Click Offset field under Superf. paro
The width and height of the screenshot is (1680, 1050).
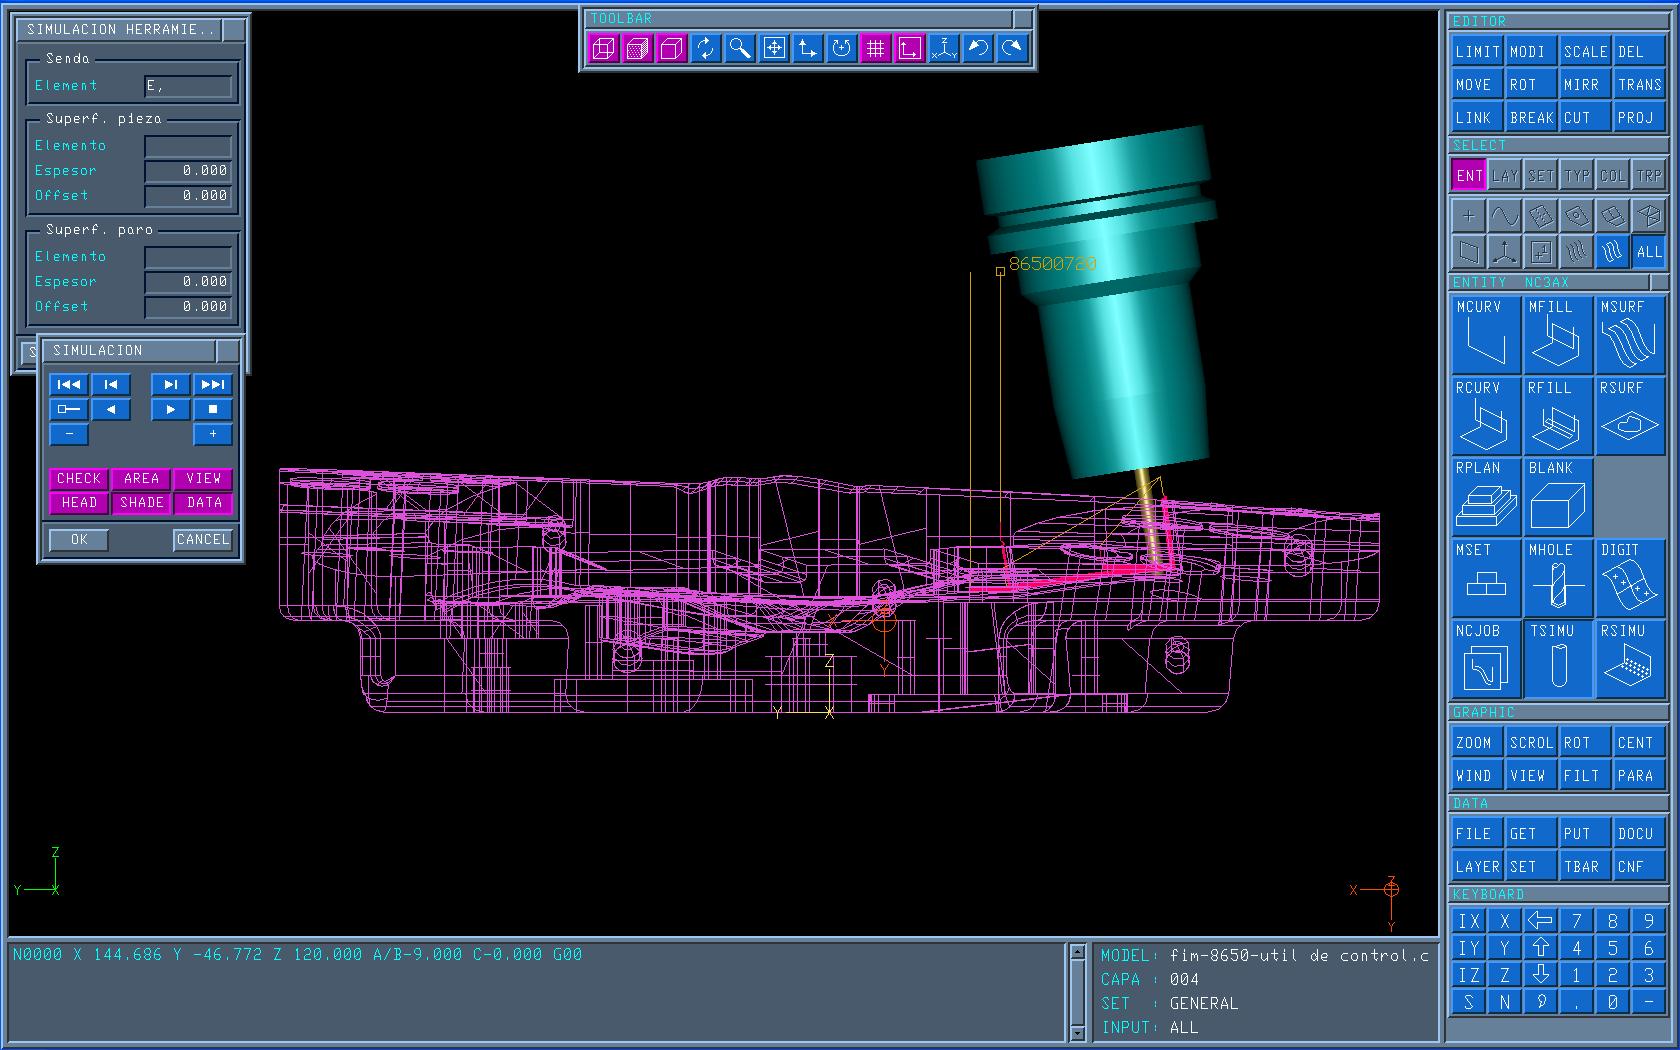188,307
